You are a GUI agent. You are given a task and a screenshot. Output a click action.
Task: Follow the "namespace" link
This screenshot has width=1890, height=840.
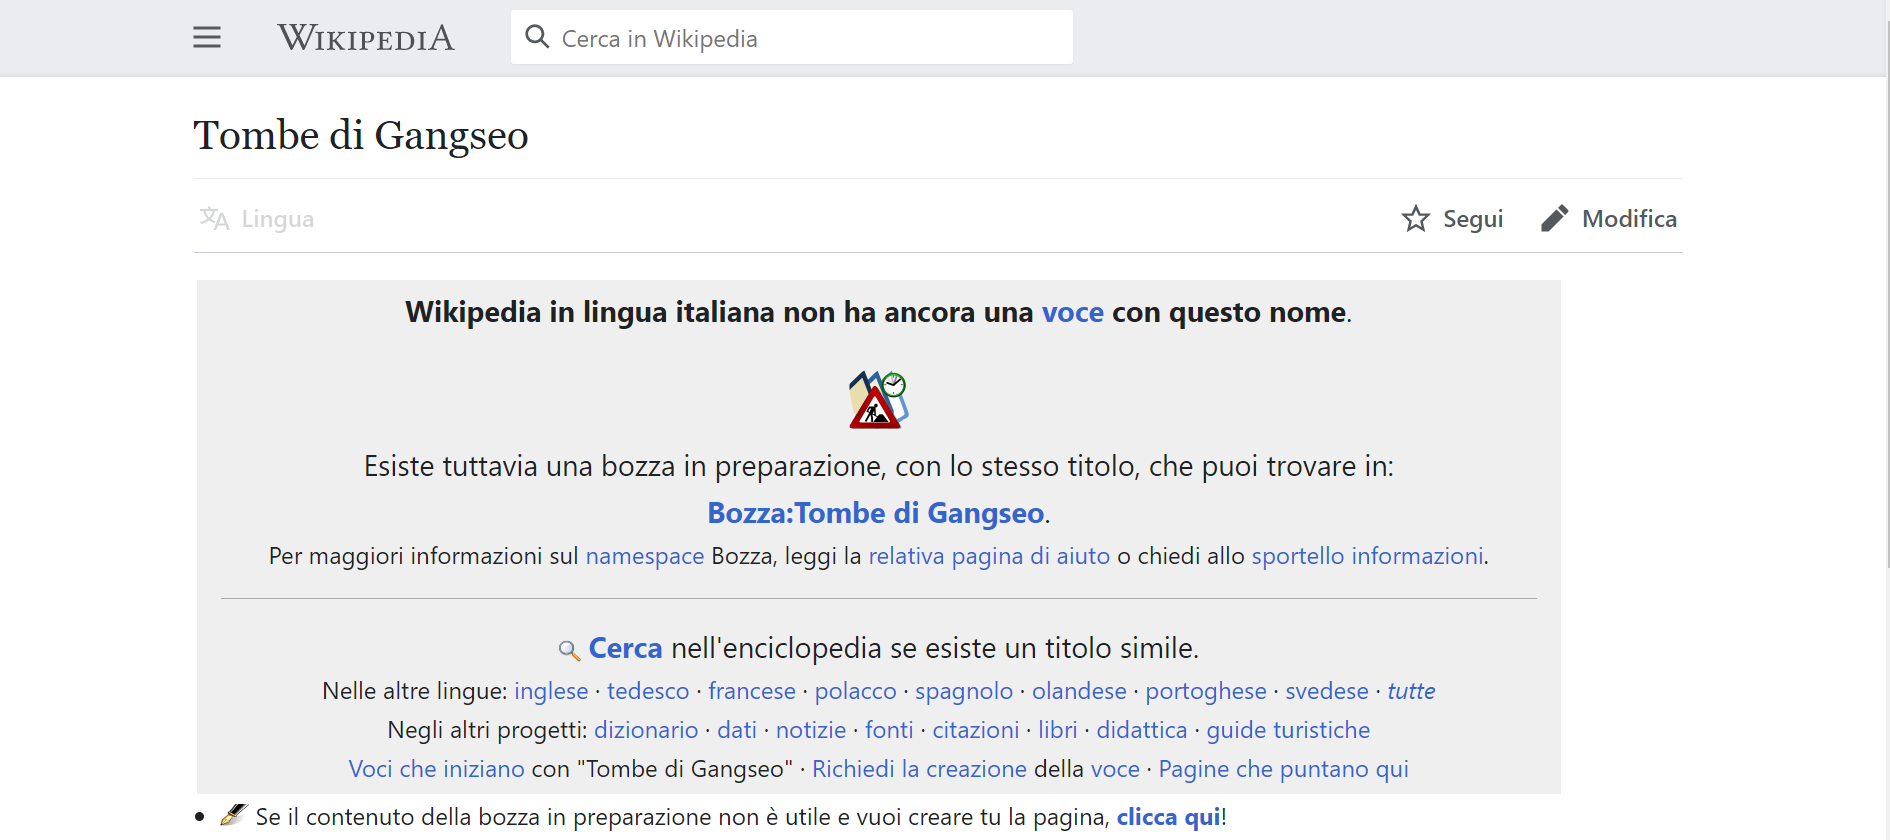tap(645, 556)
